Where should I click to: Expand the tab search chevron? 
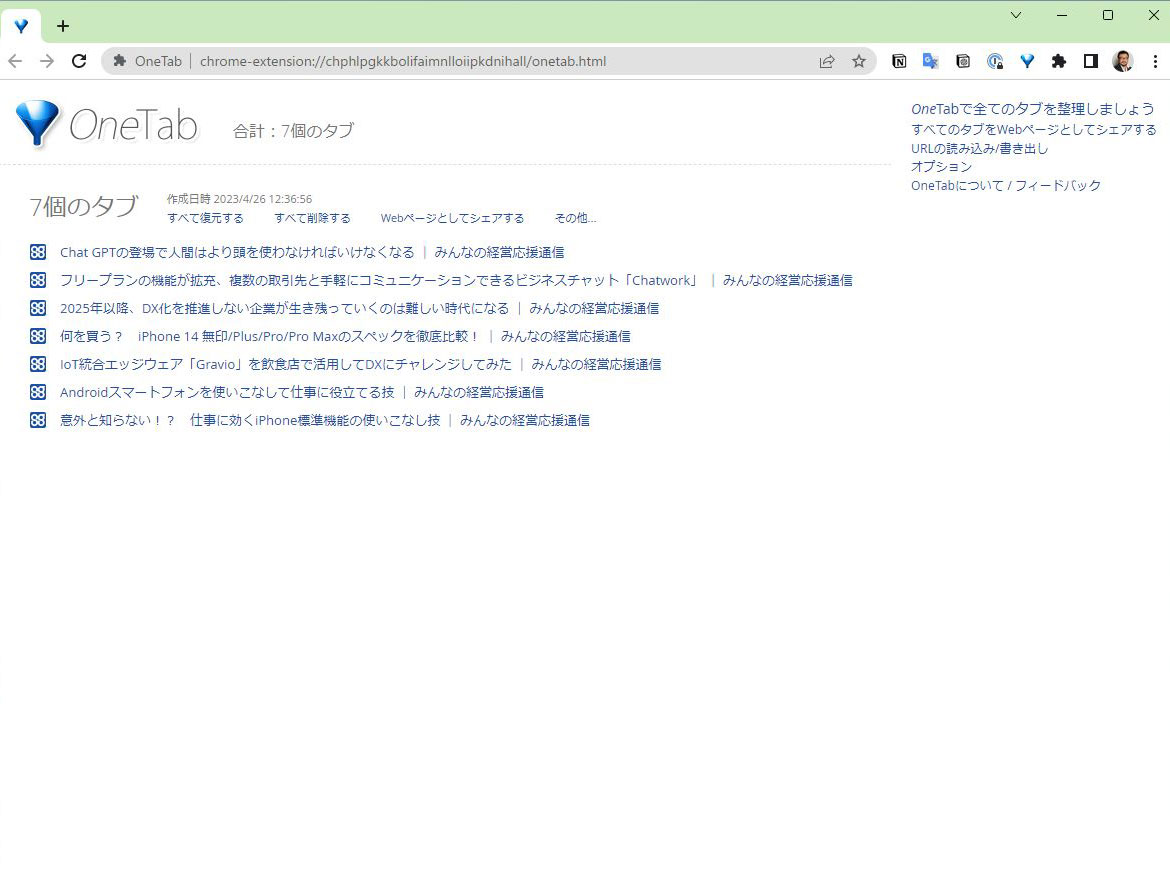(x=1016, y=15)
